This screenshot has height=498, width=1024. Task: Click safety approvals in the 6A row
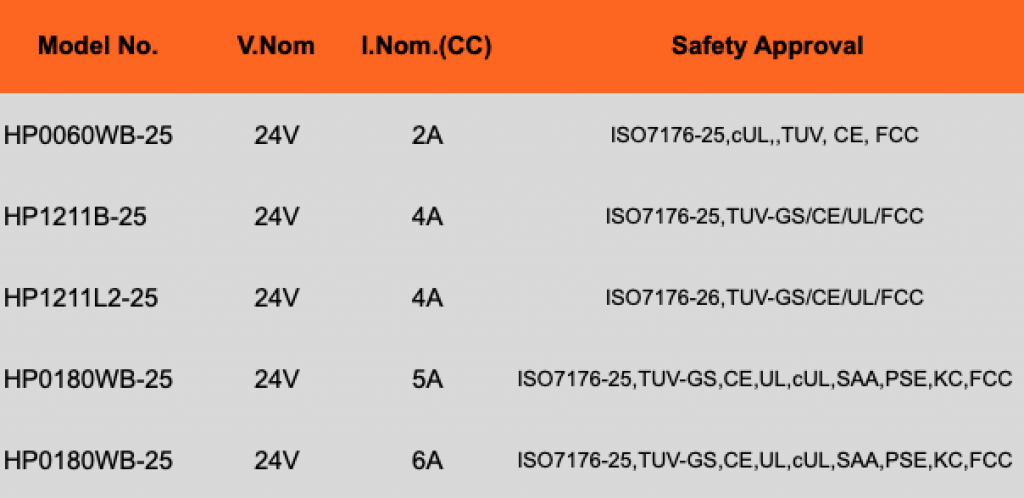(765, 461)
